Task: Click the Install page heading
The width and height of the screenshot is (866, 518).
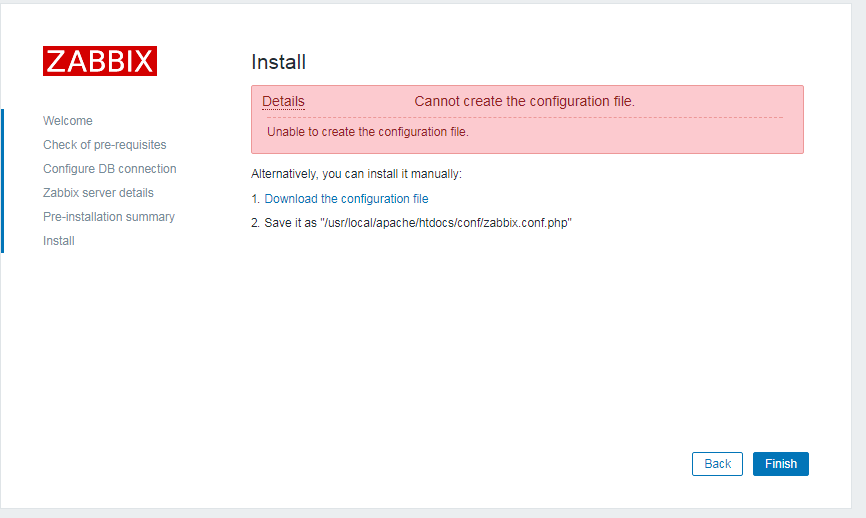Action: click(278, 62)
